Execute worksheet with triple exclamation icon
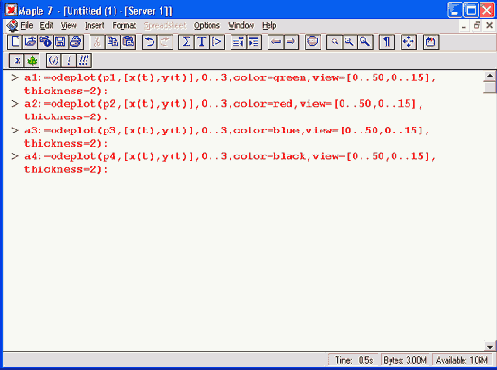497x370 pixels. 83,61
